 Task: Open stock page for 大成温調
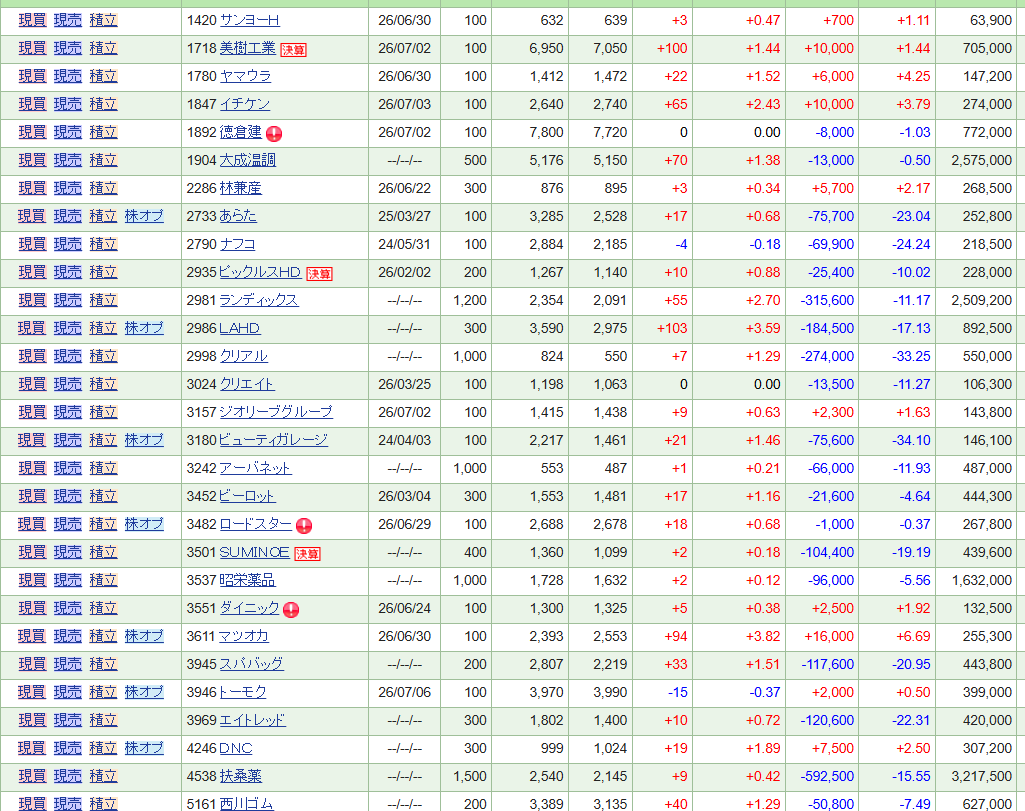tap(247, 160)
